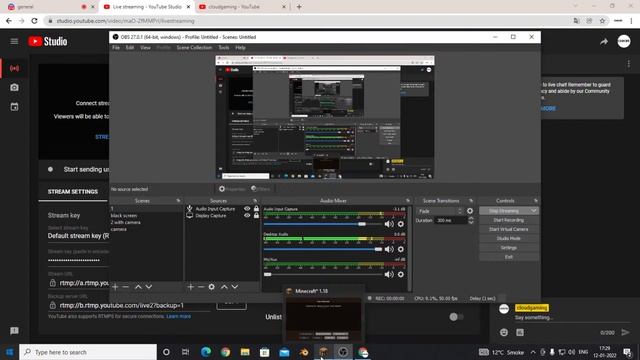Toggle the switch beside Unlisted in YouTube Studio
The height and width of the screenshot is (360, 640).
456,317
